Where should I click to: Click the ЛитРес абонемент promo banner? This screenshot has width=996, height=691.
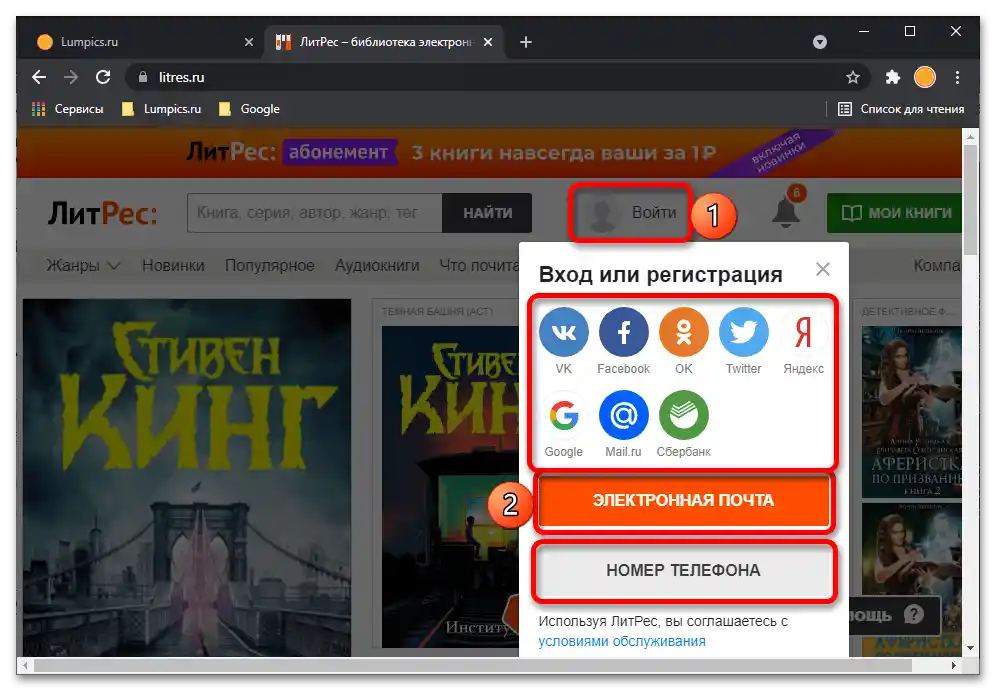coord(489,153)
